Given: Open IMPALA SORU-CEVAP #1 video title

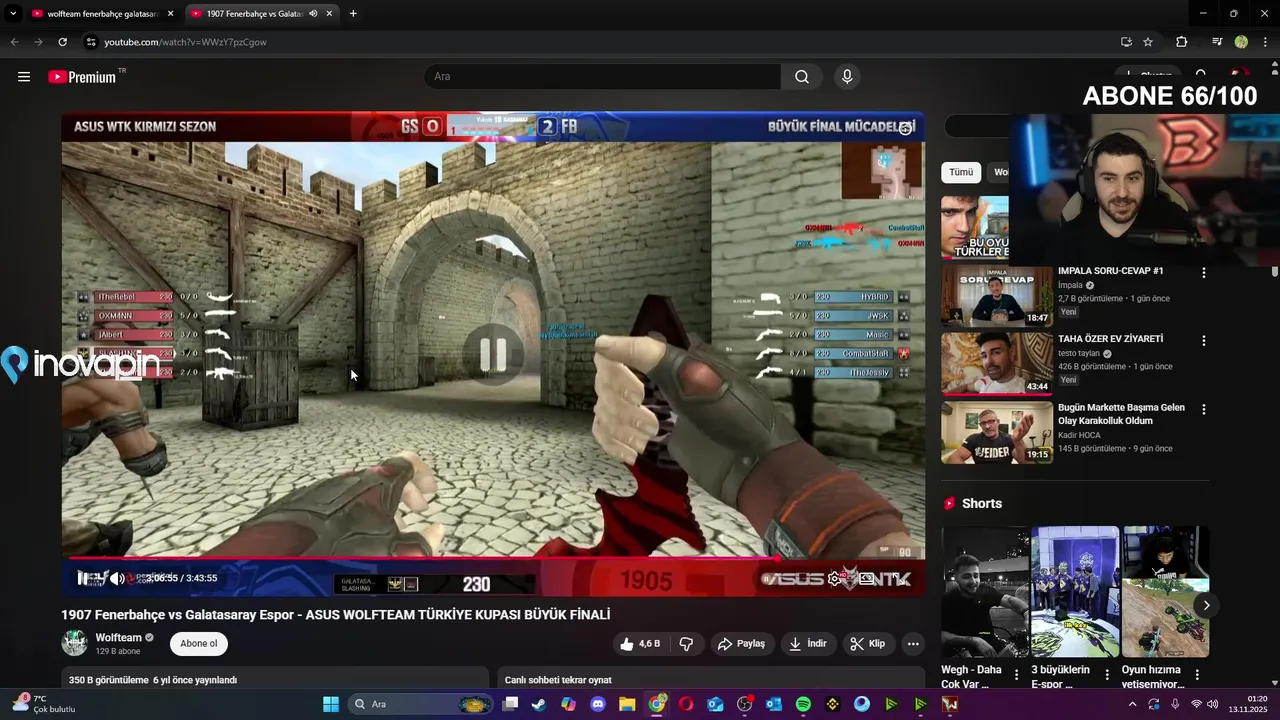Looking at the screenshot, I should pyautogui.click(x=1111, y=271).
